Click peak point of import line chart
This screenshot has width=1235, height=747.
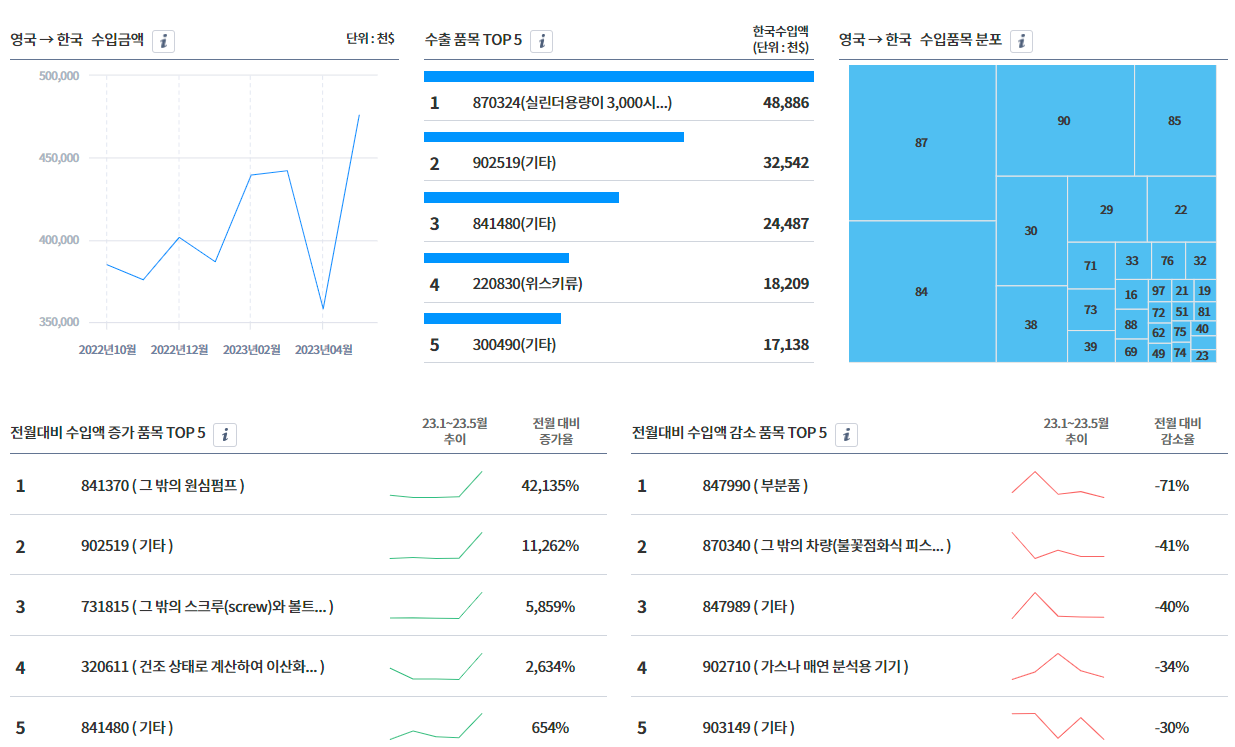coord(358,115)
